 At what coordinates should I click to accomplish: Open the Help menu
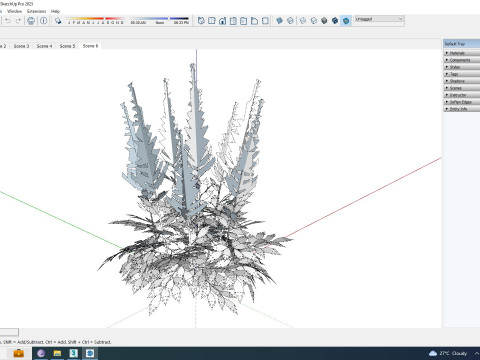(55, 11)
